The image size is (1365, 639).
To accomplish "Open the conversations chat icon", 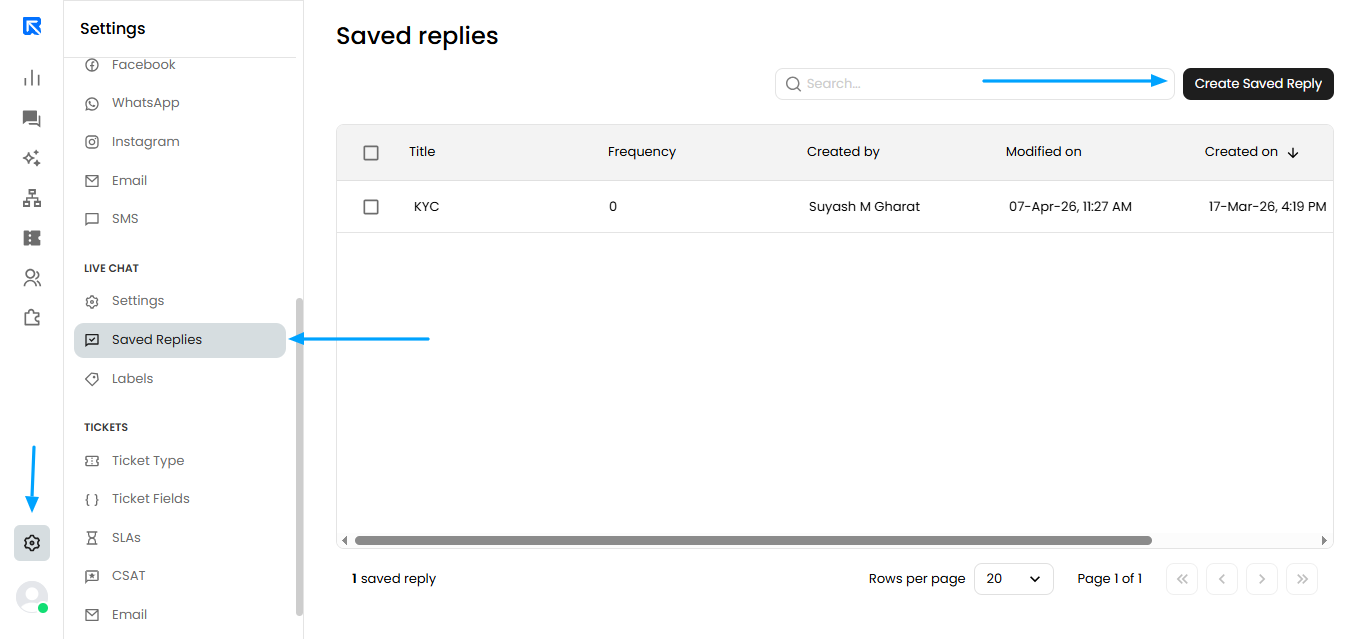I will click(x=32, y=119).
